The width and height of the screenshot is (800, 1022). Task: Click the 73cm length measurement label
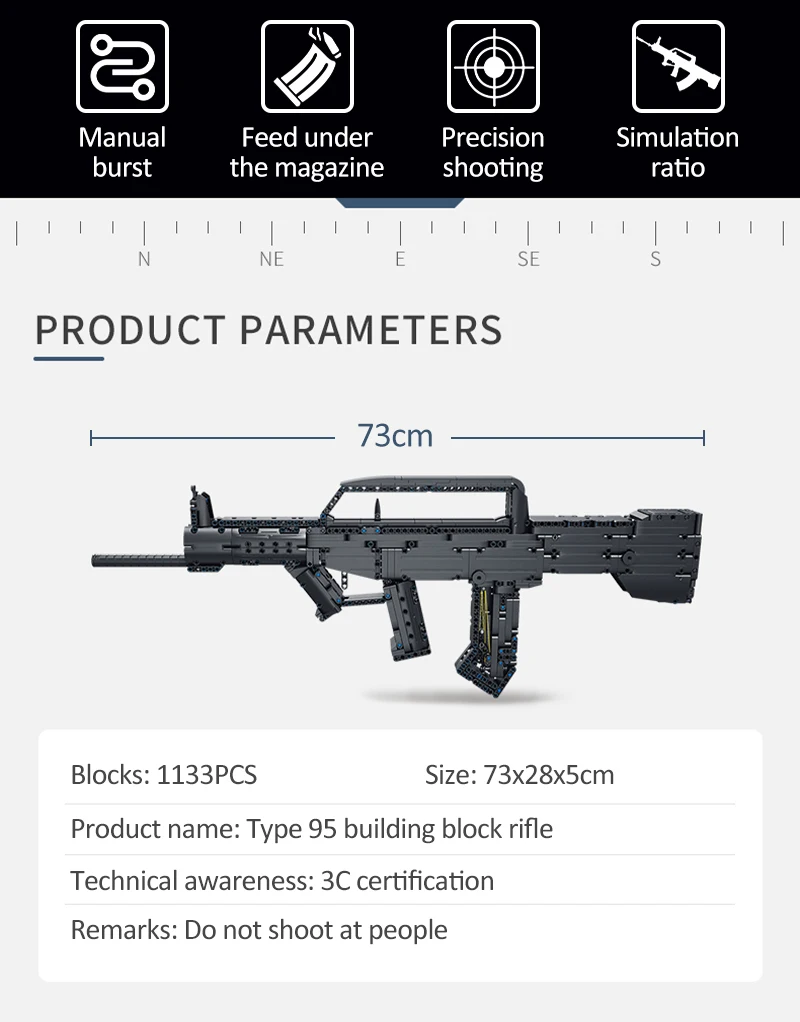click(395, 436)
